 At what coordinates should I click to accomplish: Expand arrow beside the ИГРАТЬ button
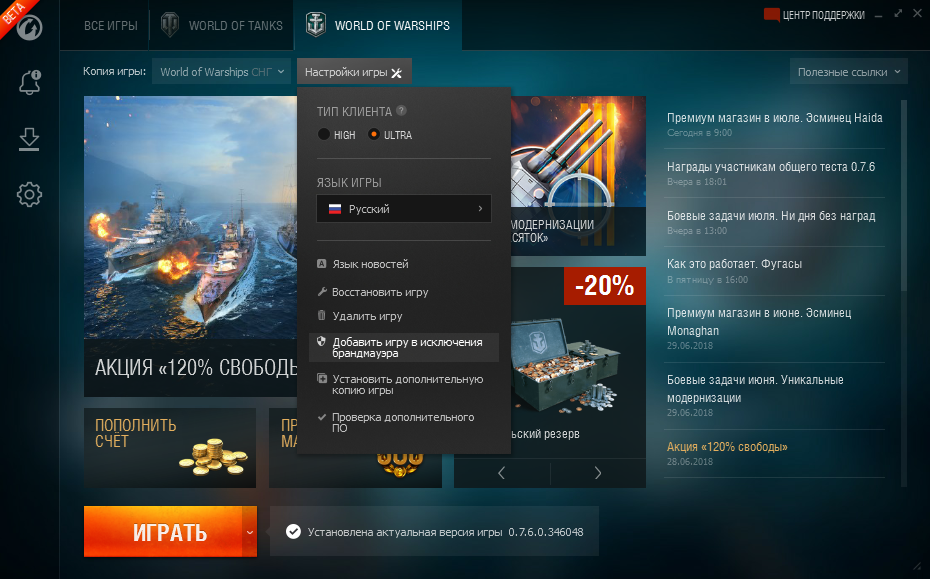(250, 532)
